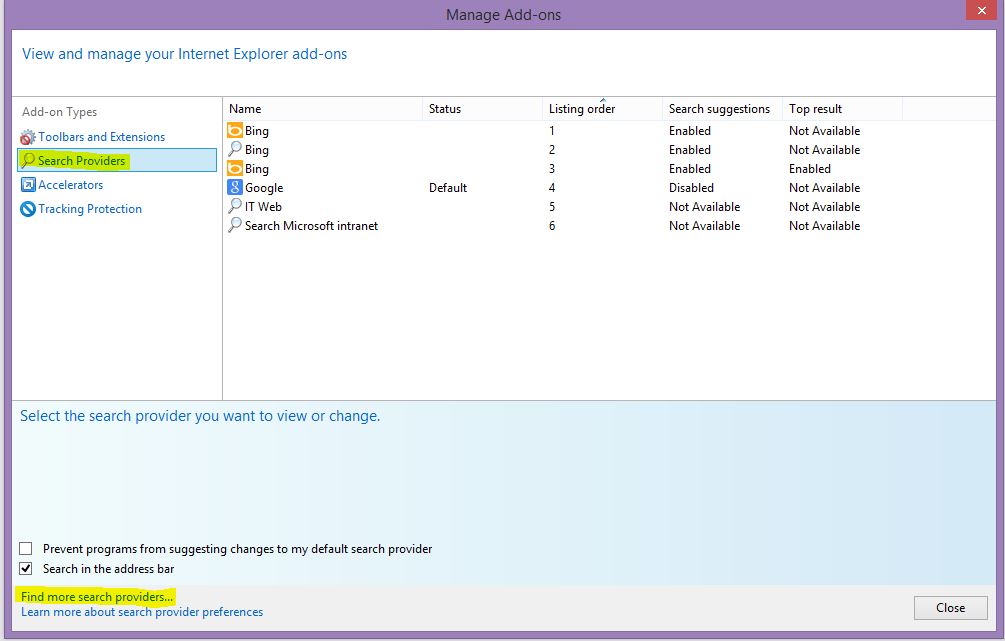Click the magnifier icon of Bing row 2
This screenshot has height=641, width=1005.
pyautogui.click(x=235, y=149)
